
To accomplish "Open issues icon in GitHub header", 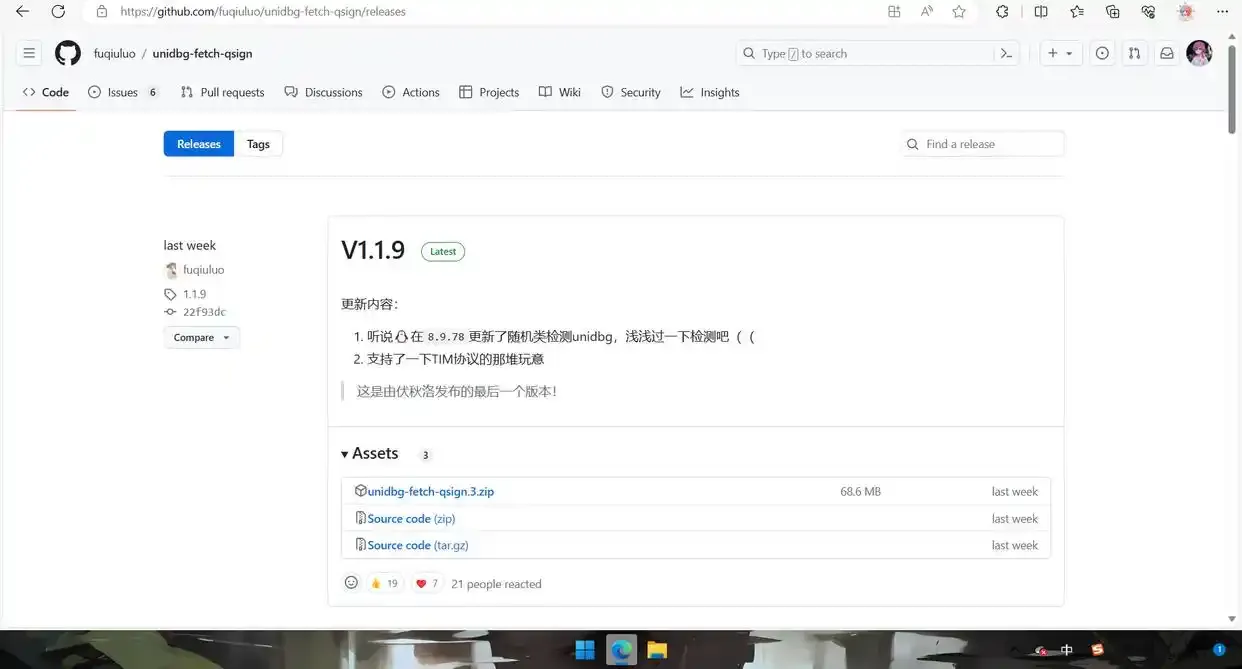I will click(1102, 53).
